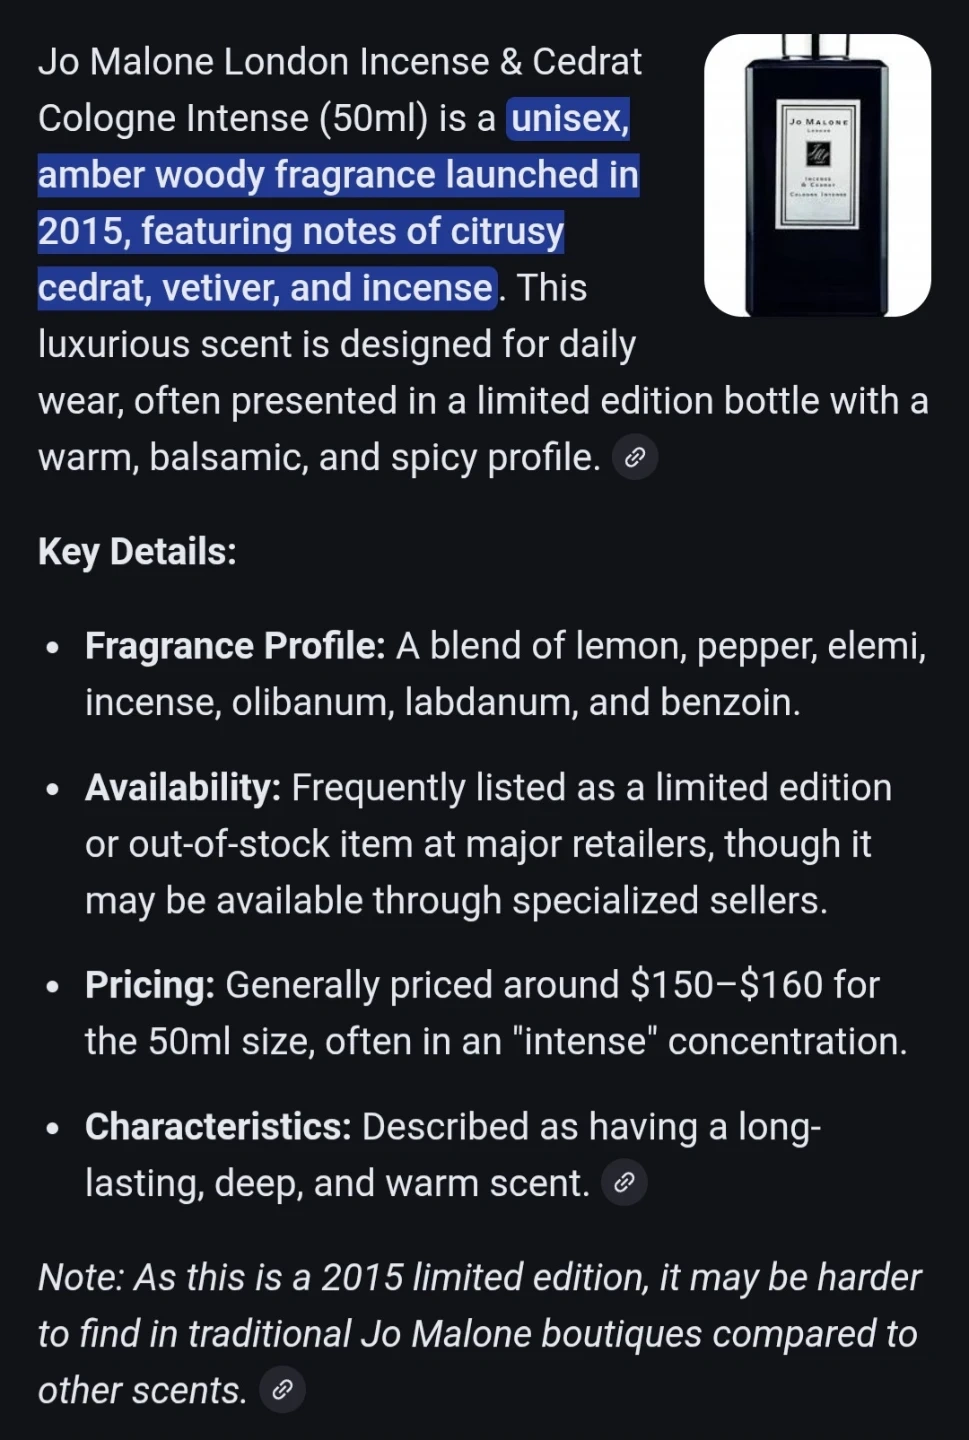Image resolution: width=969 pixels, height=1440 pixels.
Task: Tap the link icon after "other scents."
Action: (x=282, y=1390)
